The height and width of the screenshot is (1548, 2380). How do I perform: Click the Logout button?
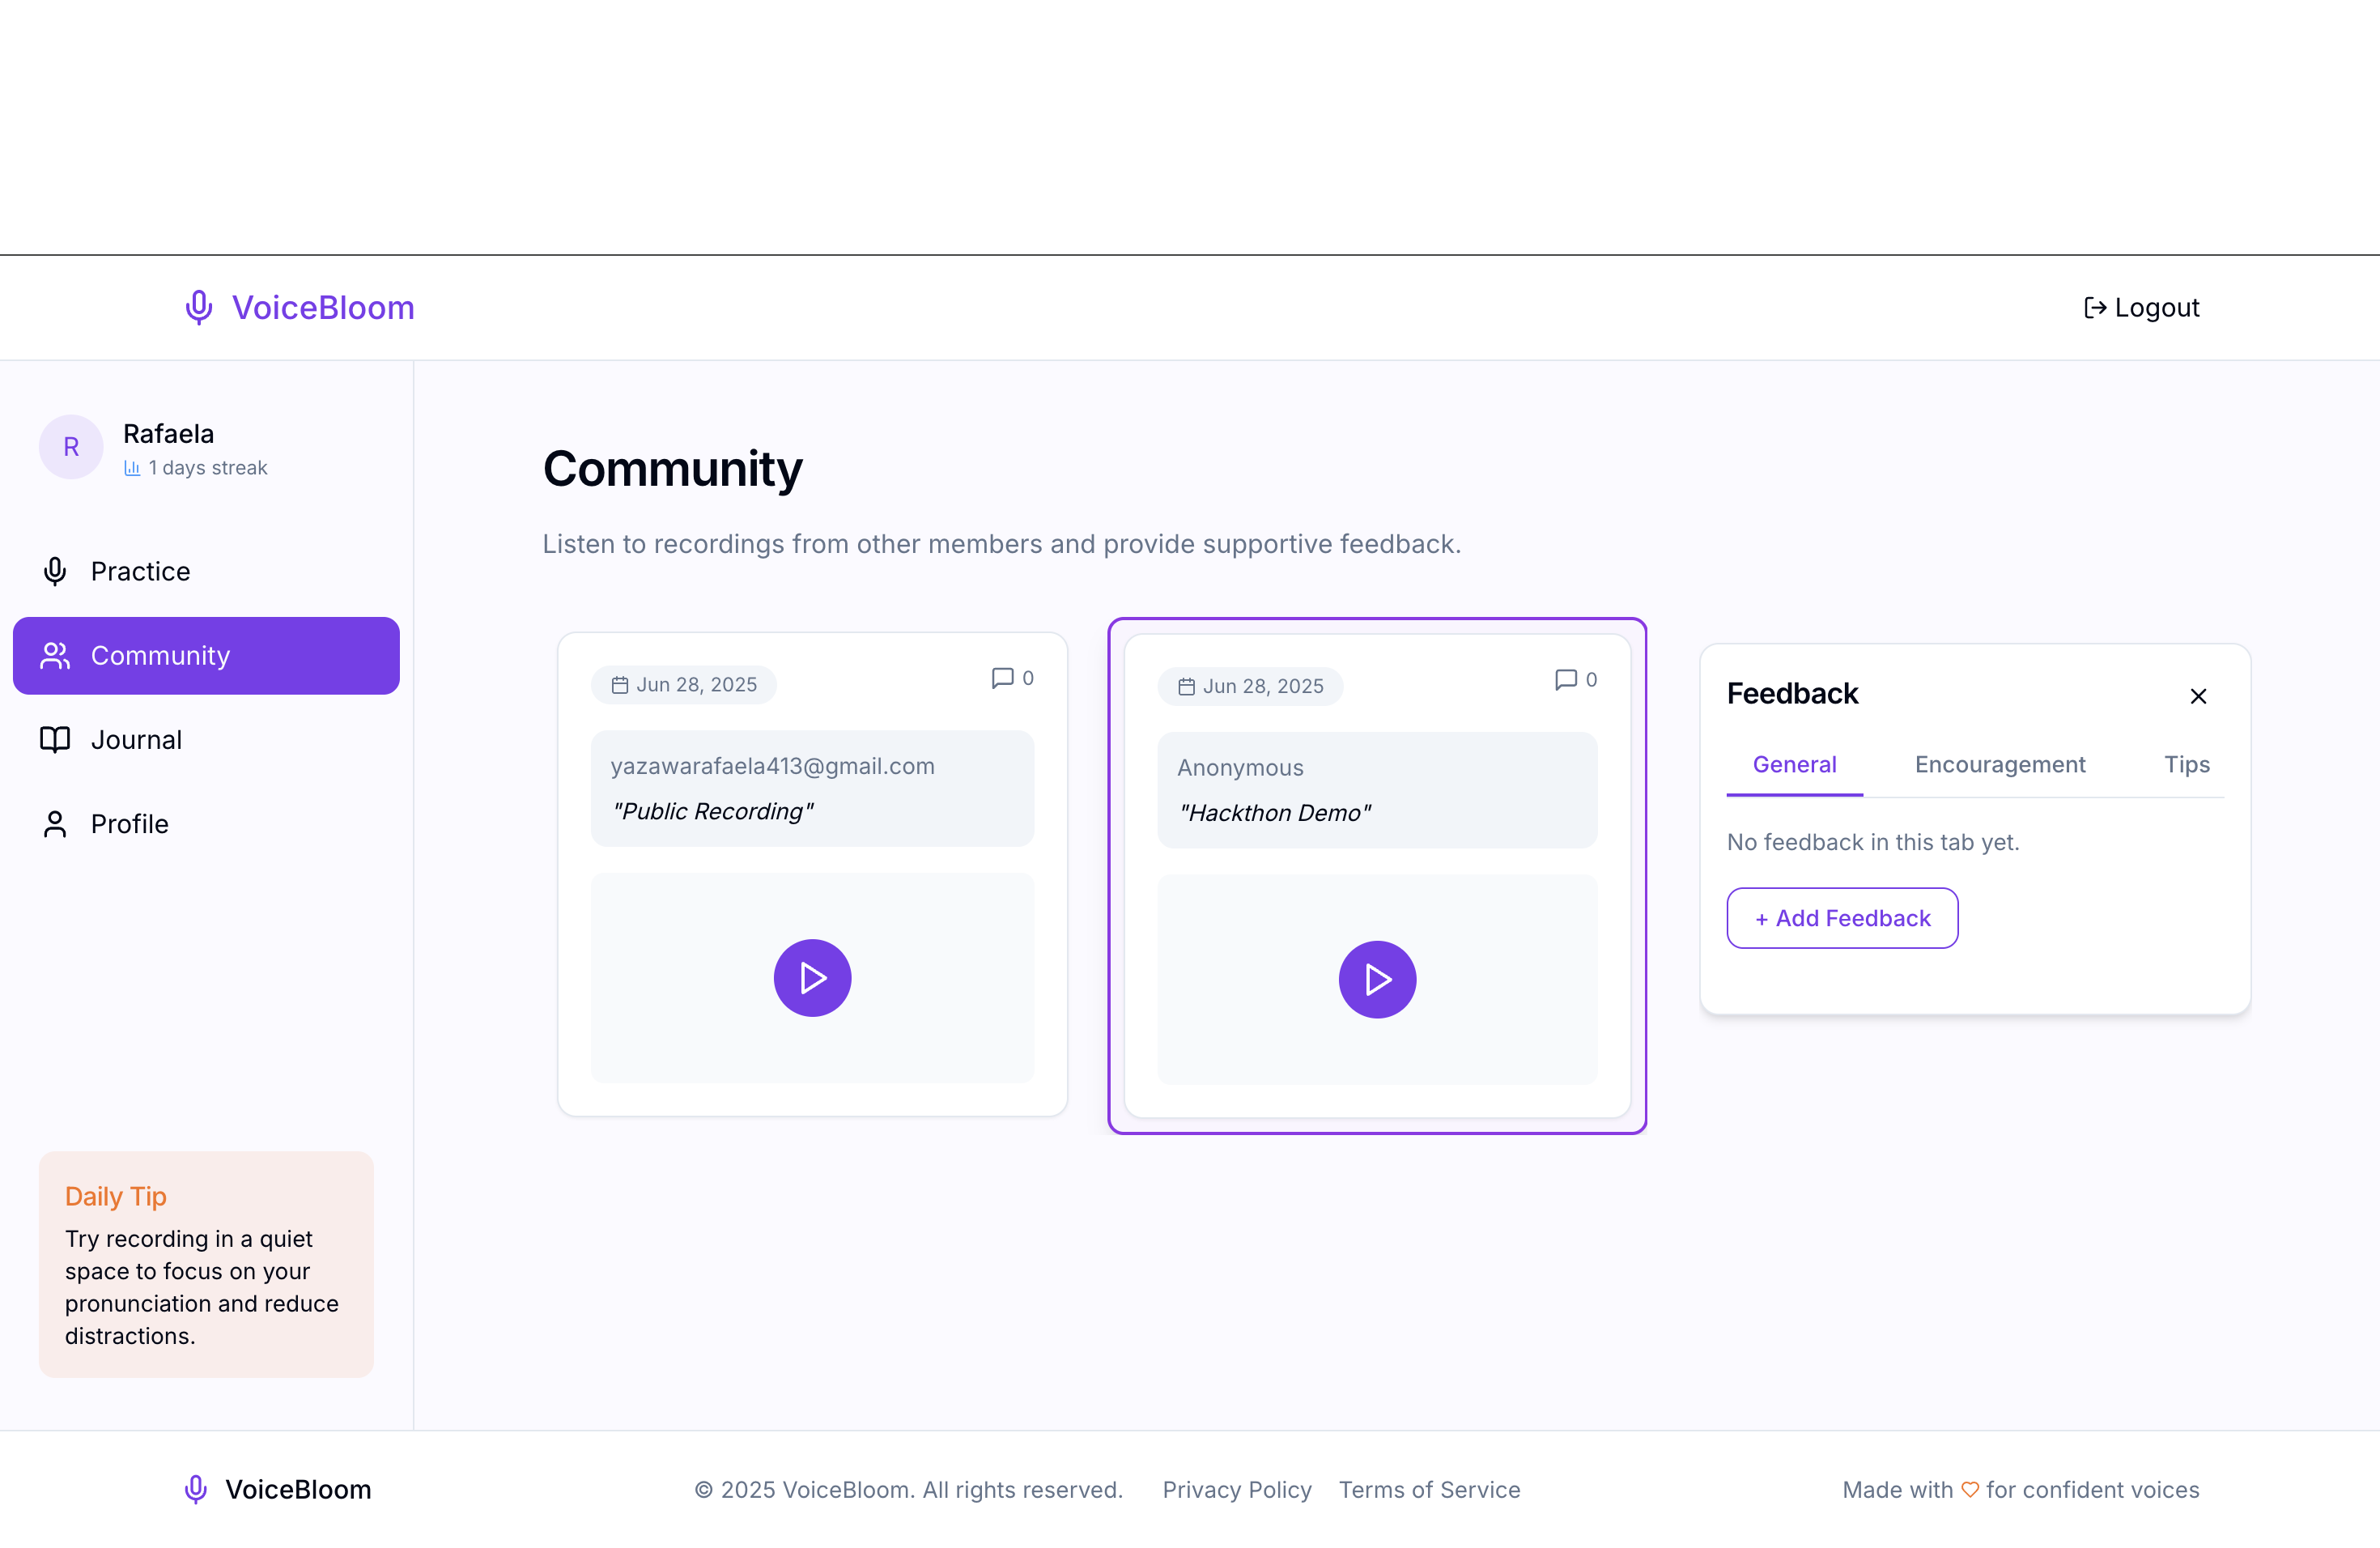[x=2141, y=307]
